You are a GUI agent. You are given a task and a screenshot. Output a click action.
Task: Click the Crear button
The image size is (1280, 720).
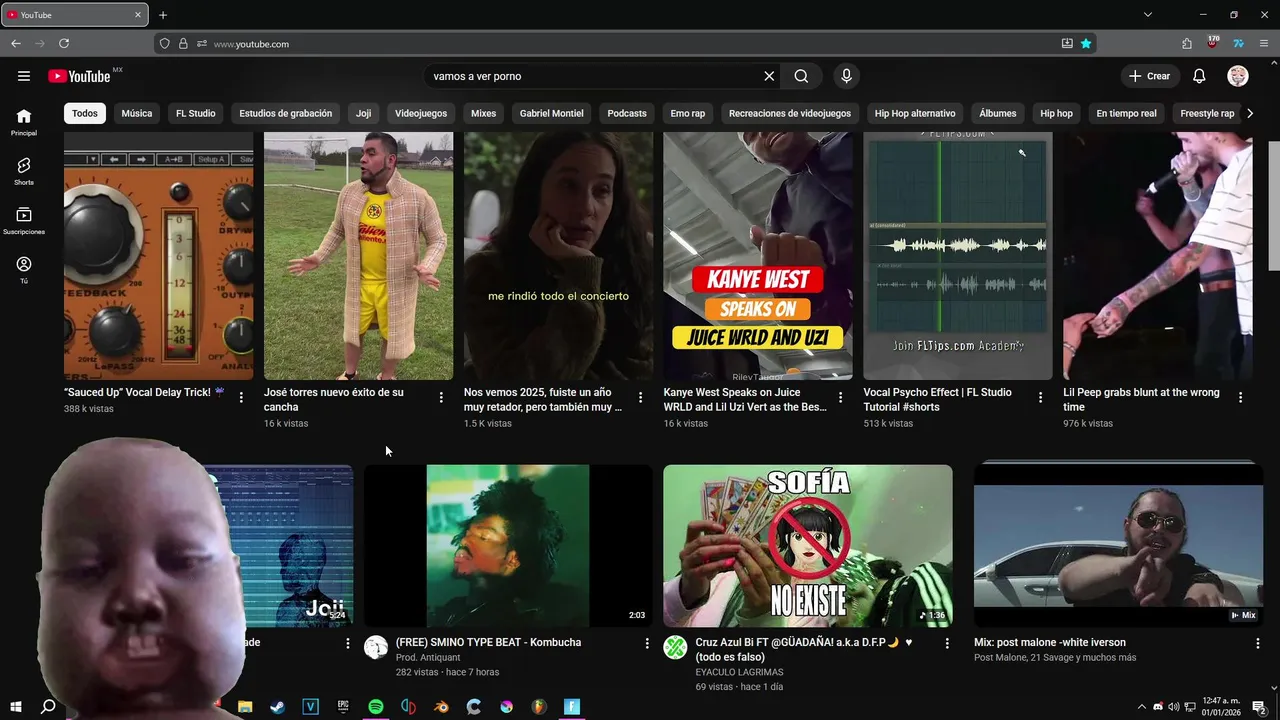pyautogui.click(x=1149, y=76)
